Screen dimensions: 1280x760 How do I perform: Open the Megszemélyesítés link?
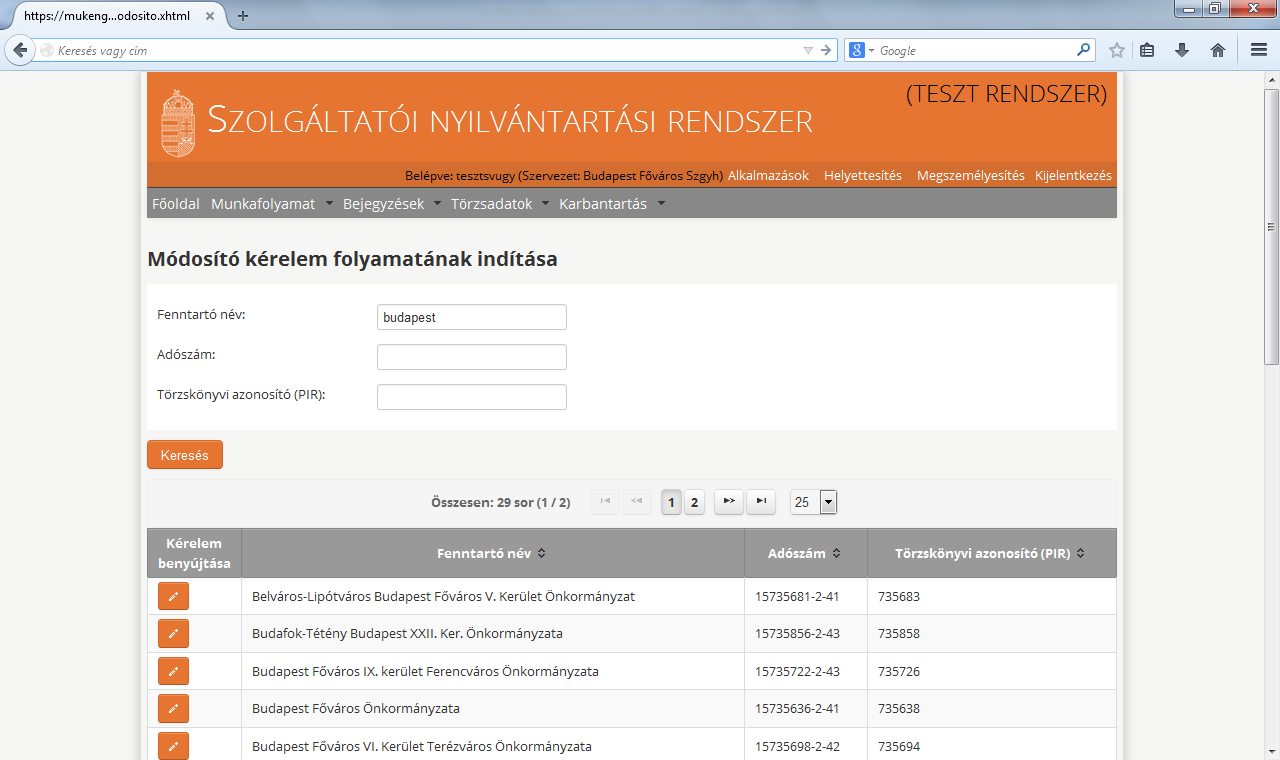coord(971,175)
